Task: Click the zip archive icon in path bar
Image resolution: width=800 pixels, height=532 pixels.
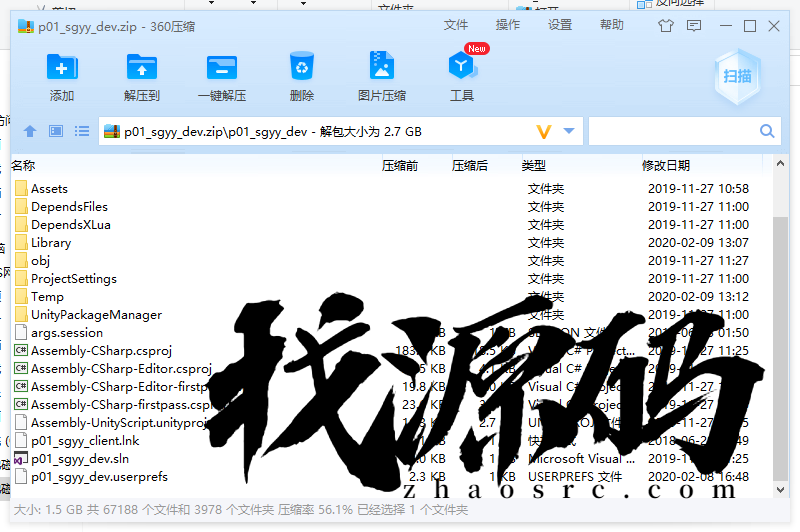Action: pos(112,132)
